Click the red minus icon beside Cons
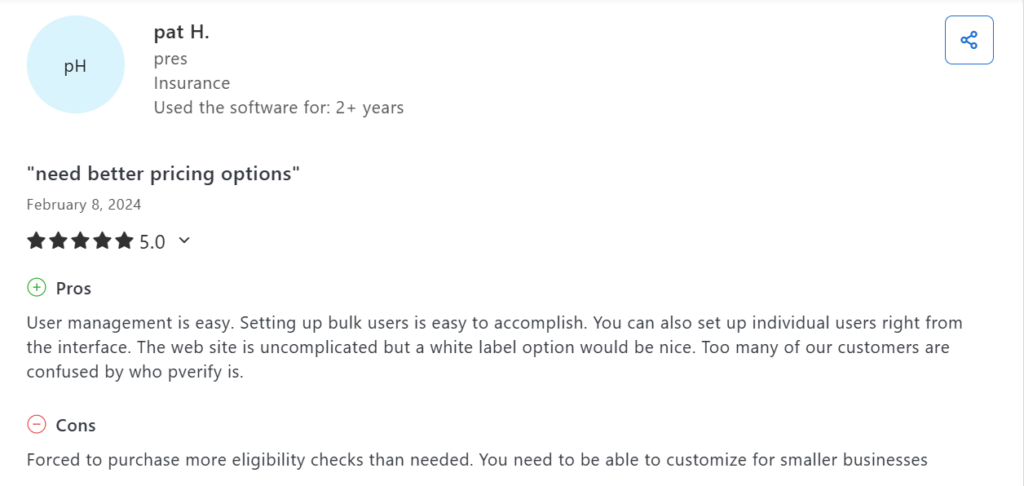This screenshot has width=1024, height=486. tap(37, 425)
